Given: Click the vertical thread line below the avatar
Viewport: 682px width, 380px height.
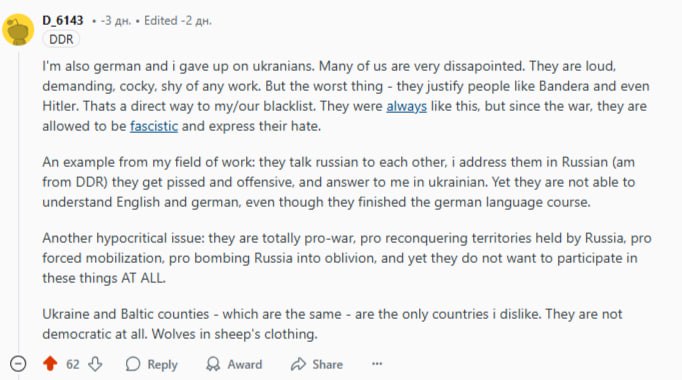Looking at the screenshot, I should pyautogui.click(x=18, y=200).
